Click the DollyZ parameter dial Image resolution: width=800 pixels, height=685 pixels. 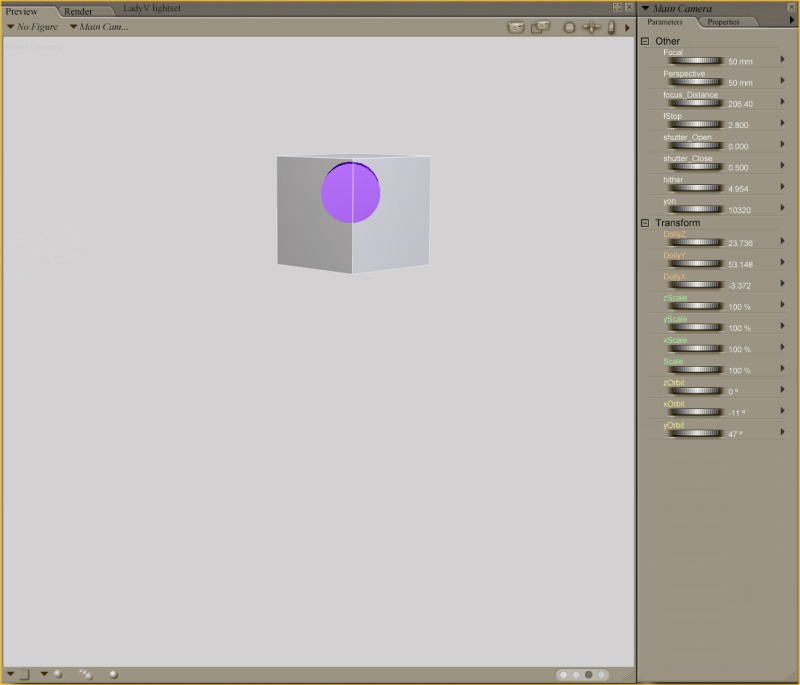[696, 242]
